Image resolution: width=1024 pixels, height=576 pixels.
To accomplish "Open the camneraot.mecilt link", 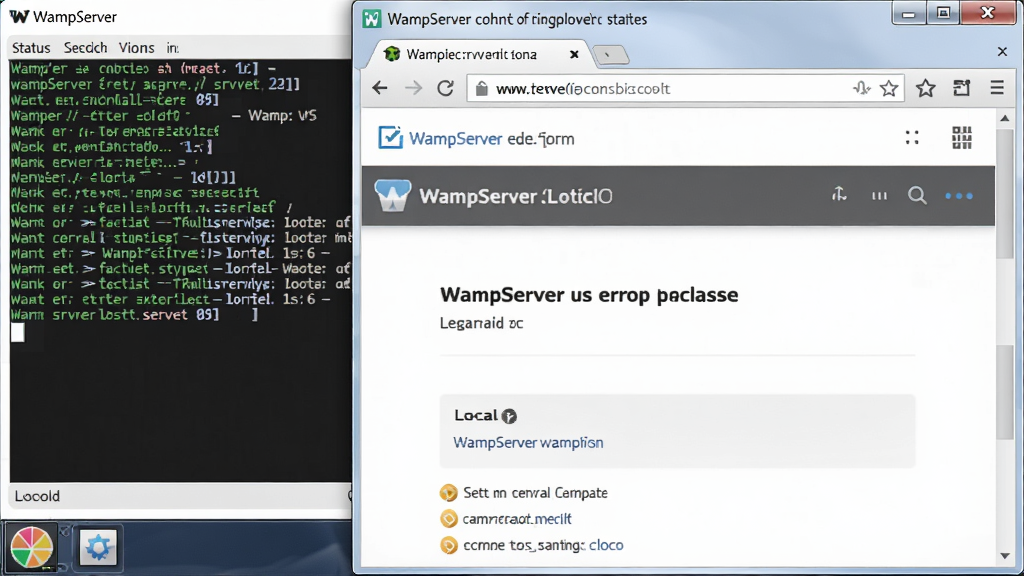I will click(517, 519).
